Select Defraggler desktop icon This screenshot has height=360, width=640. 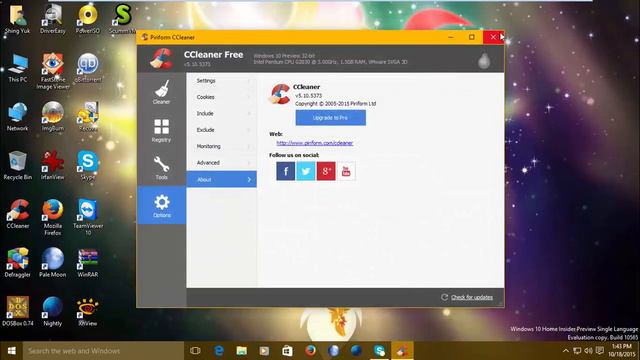[x=18, y=263]
